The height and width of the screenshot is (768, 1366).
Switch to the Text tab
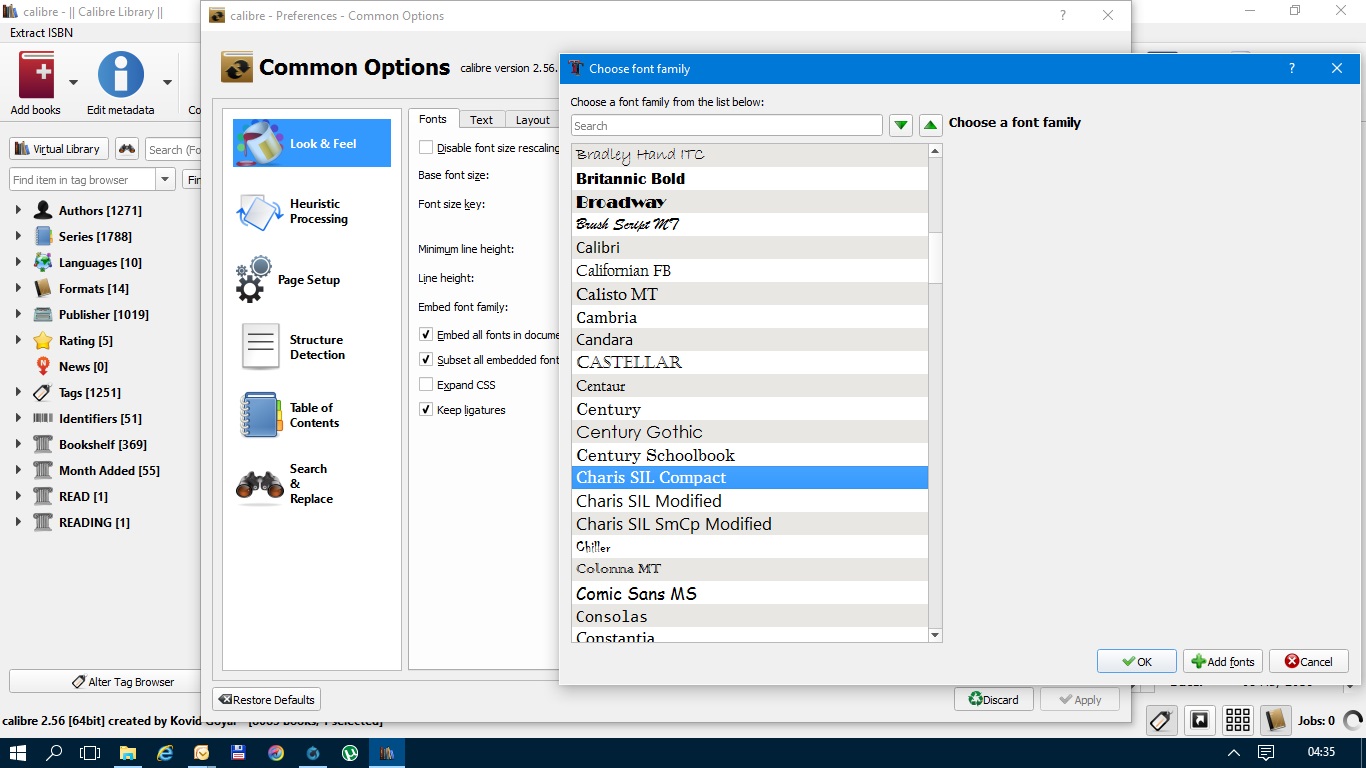coord(481,120)
